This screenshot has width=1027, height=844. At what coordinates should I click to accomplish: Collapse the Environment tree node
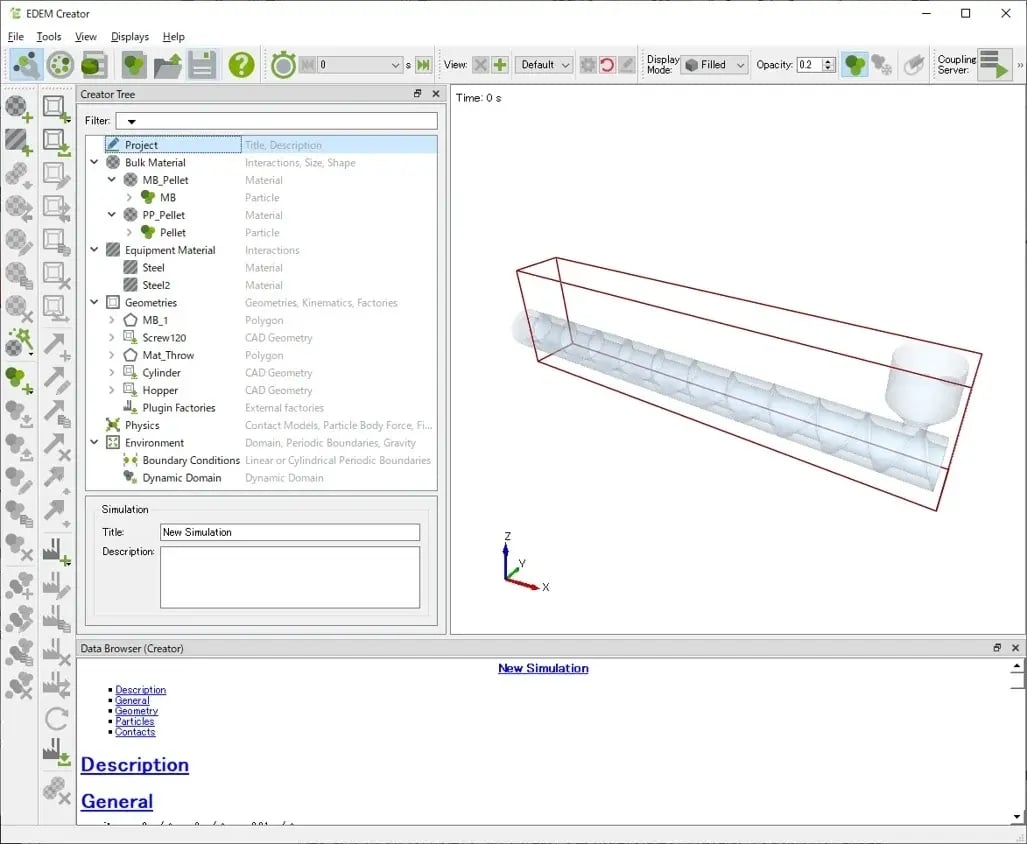(x=94, y=442)
